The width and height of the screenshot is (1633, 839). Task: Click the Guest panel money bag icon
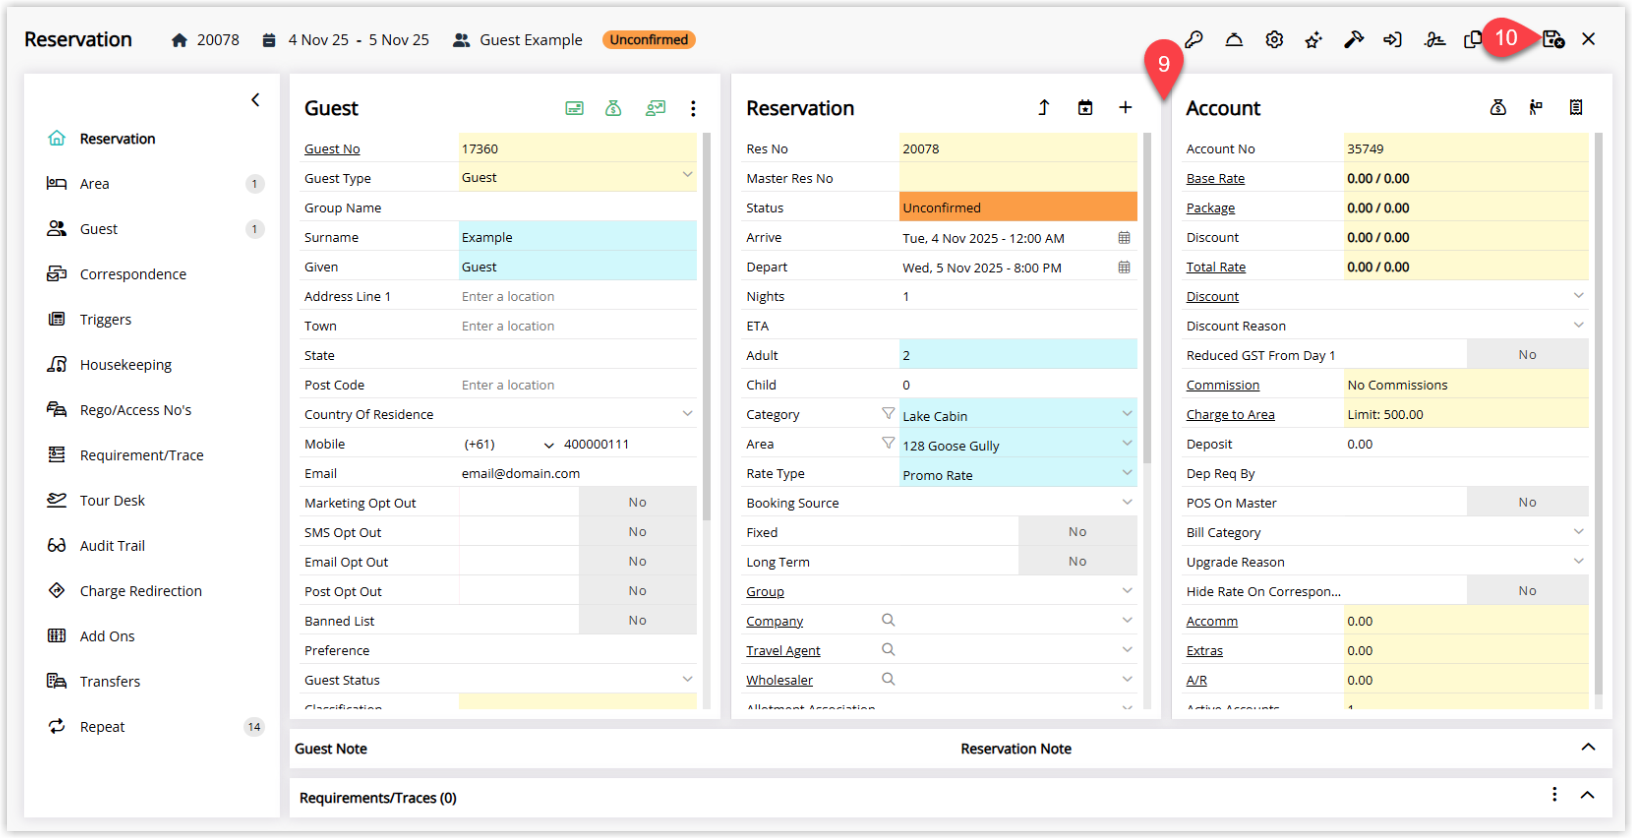[614, 108]
